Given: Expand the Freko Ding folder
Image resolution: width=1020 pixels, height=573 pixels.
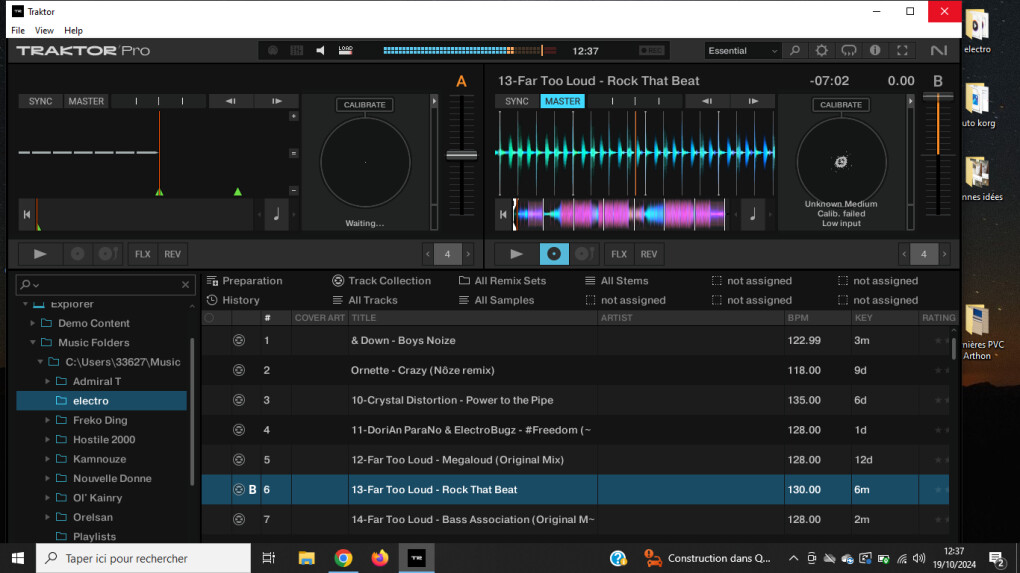Looking at the screenshot, I should pyautogui.click(x=47, y=420).
